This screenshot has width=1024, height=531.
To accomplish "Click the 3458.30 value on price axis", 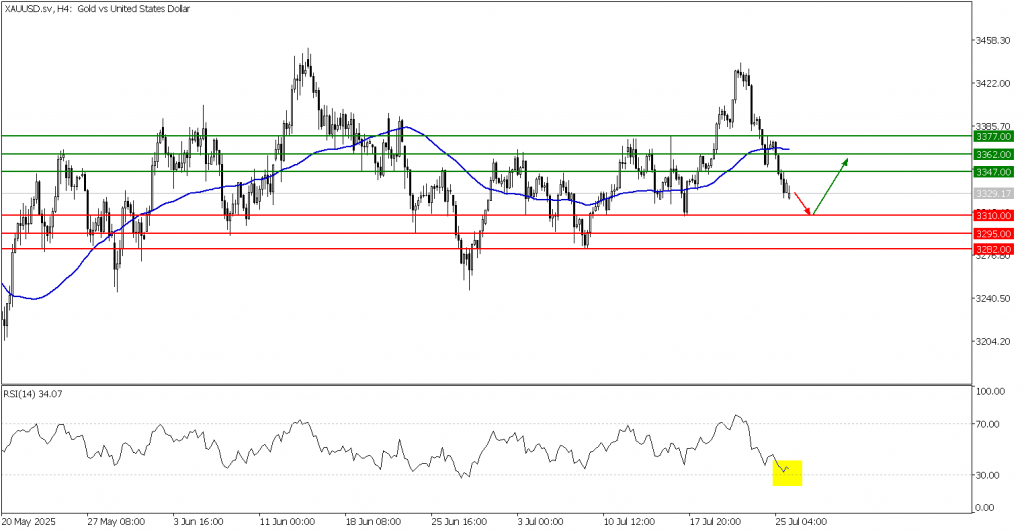I will [992, 41].
